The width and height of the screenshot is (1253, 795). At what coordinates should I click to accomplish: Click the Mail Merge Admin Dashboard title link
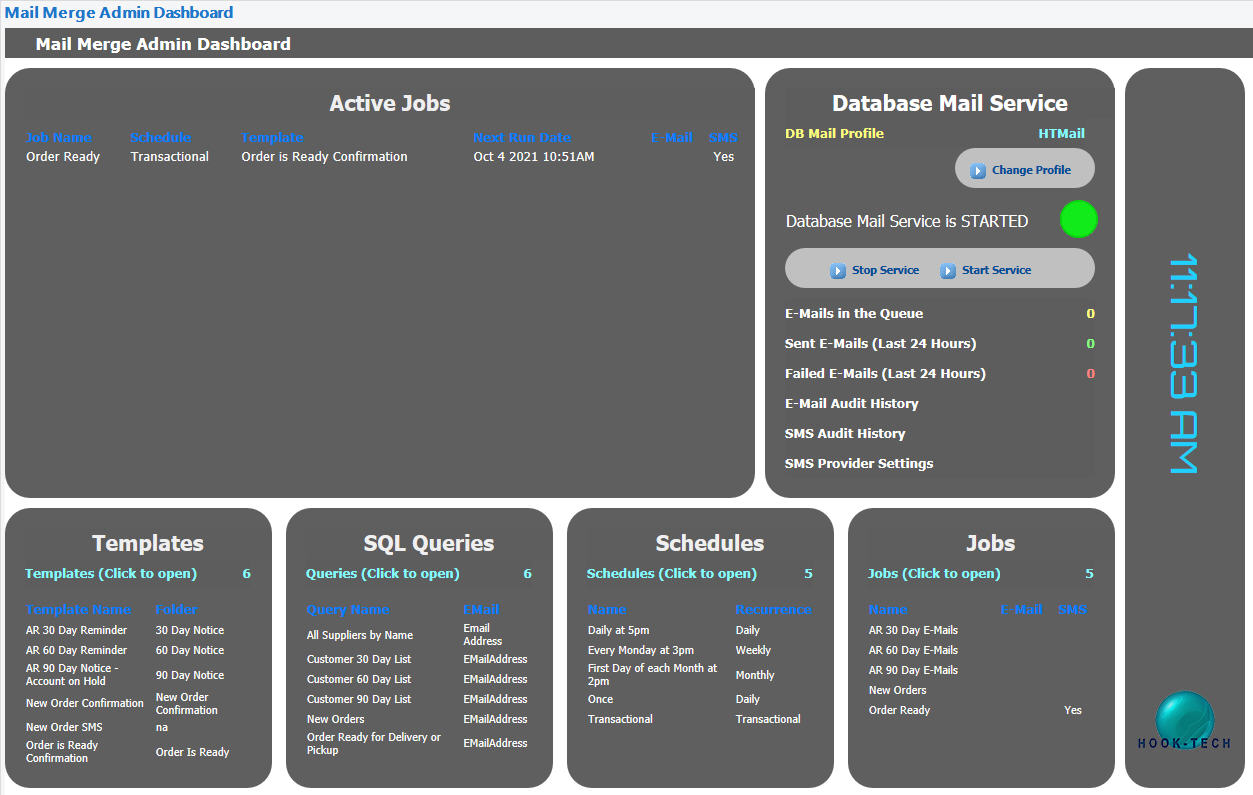119,13
